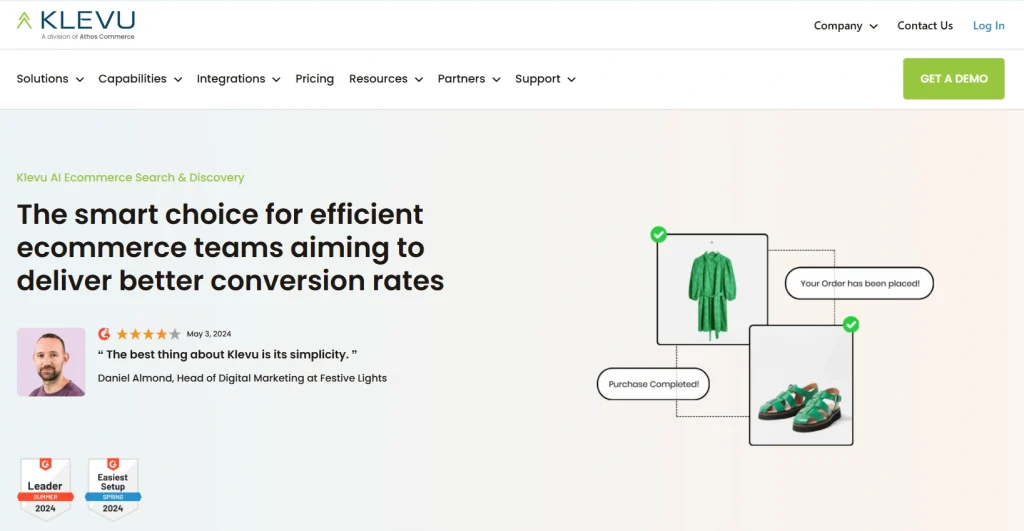Click the Klevu logo

click(76, 25)
